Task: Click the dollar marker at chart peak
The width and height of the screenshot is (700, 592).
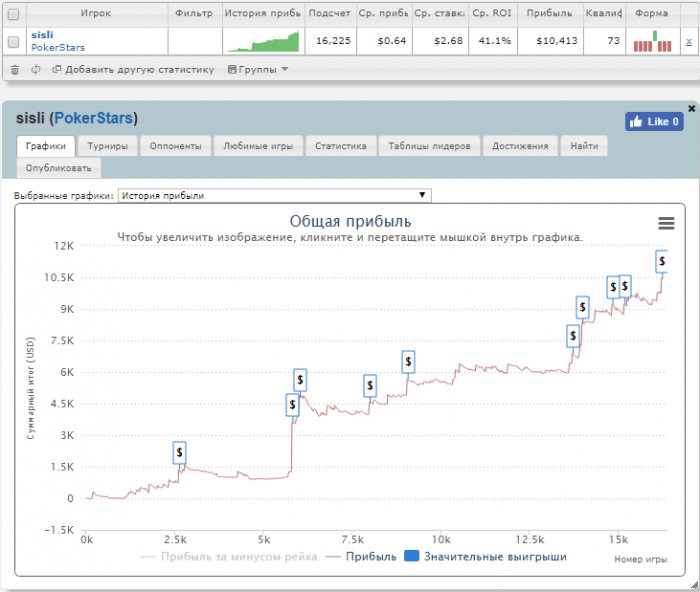Action: click(662, 261)
